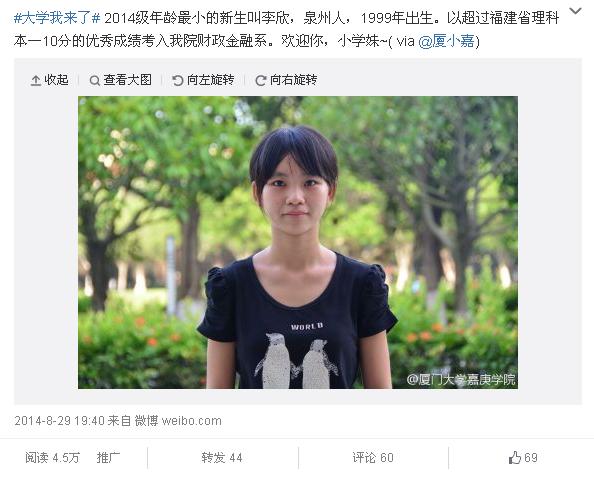Open the post options chevron dropdown

[576, 11]
